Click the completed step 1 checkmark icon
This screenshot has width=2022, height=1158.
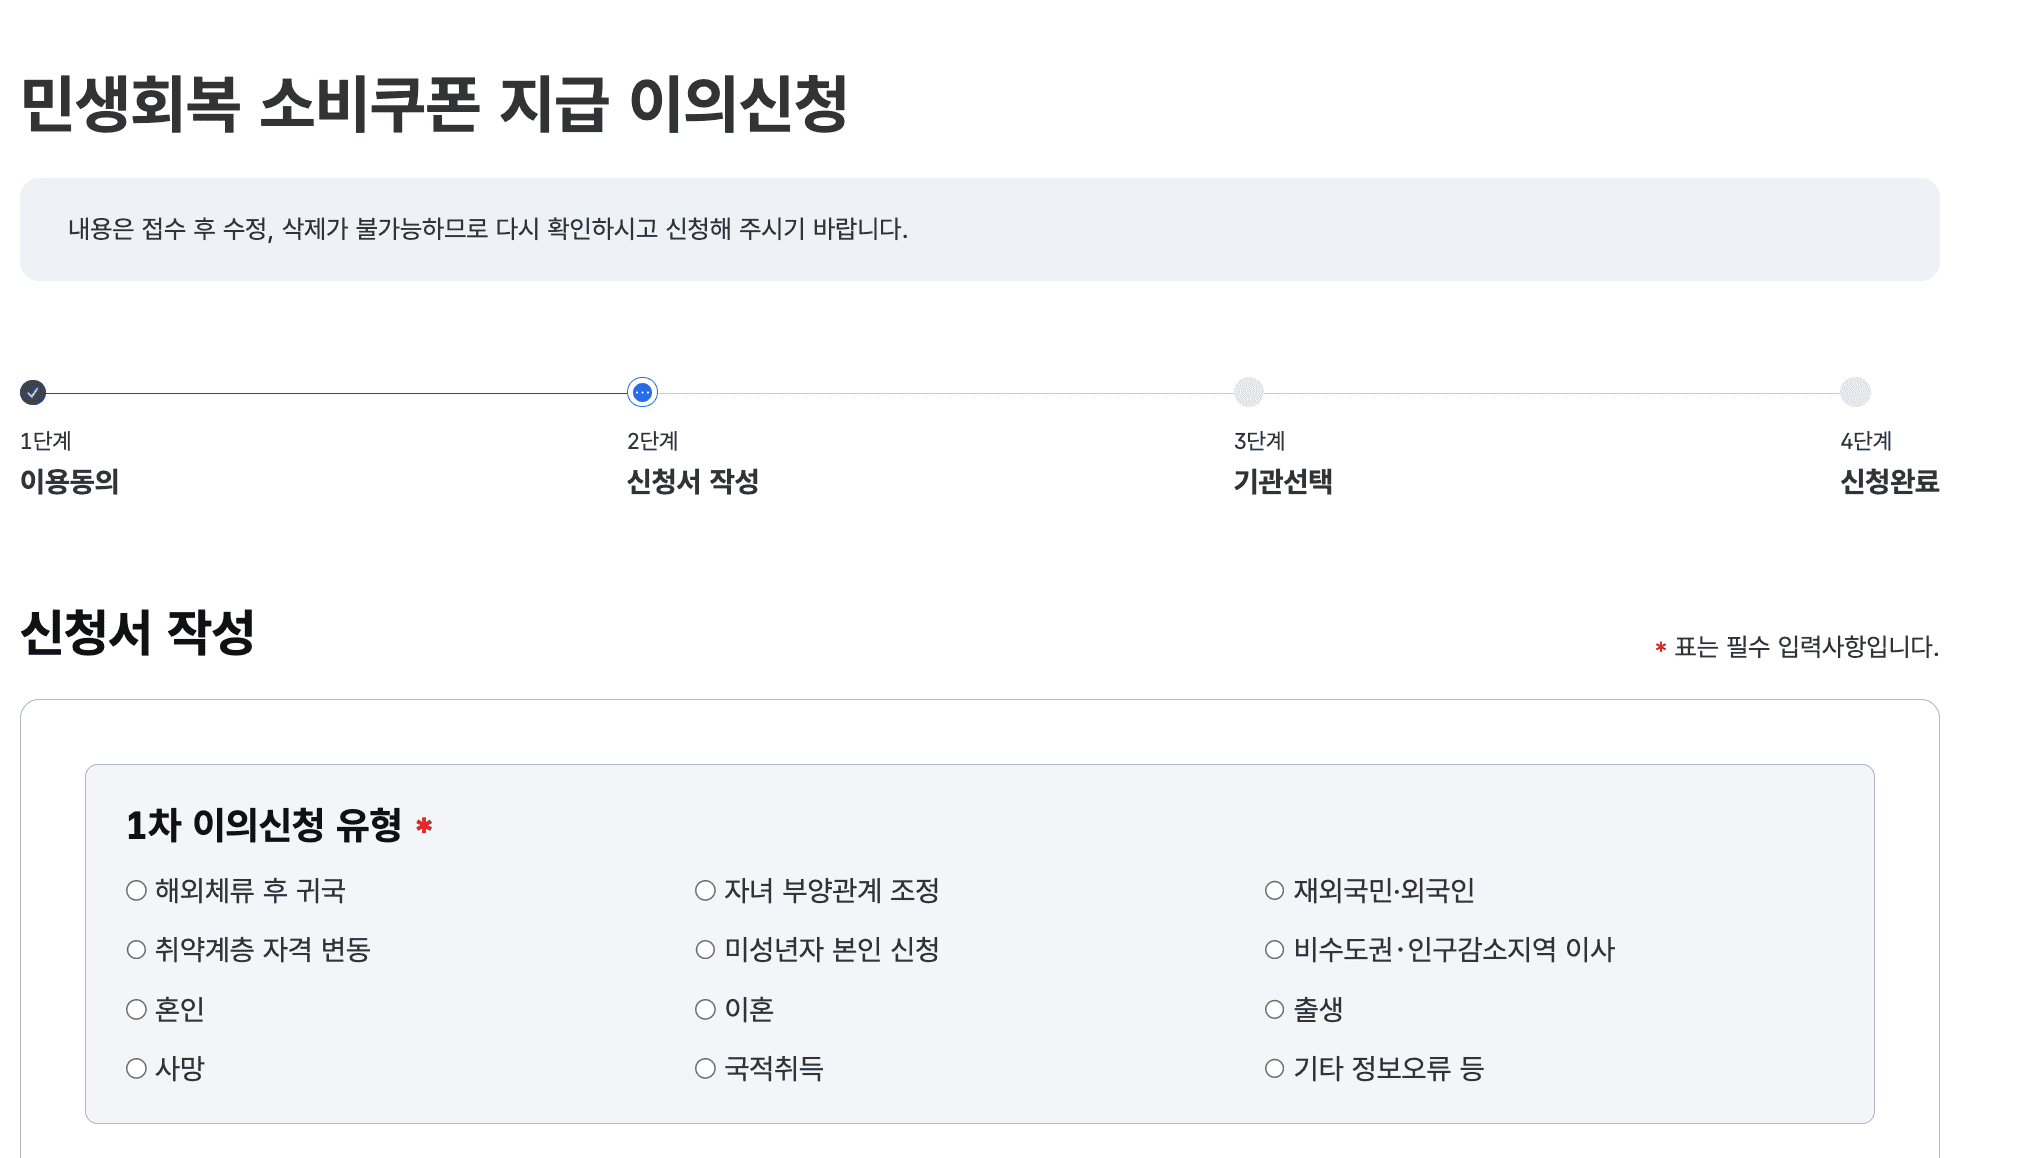click(33, 393)
